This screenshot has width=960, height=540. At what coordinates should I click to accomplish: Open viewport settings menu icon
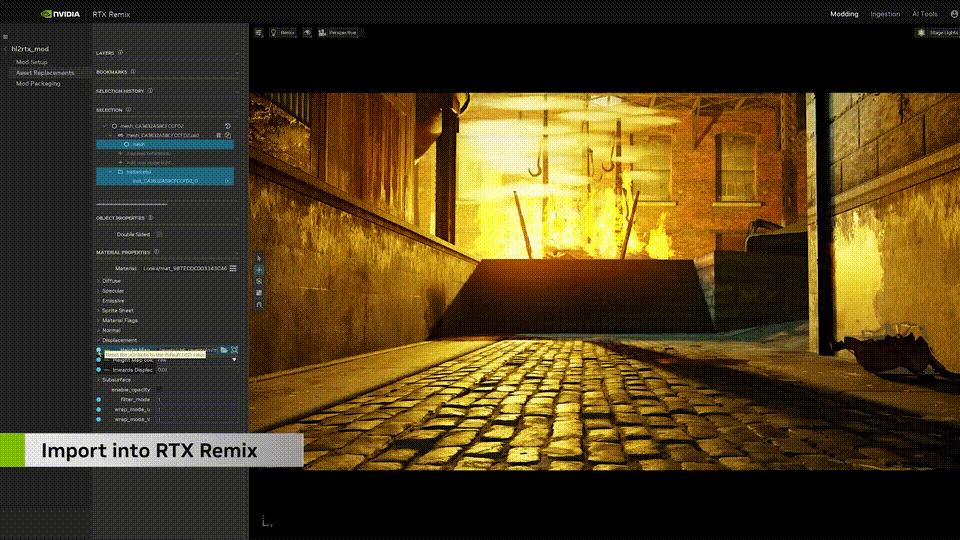point(258,32)
